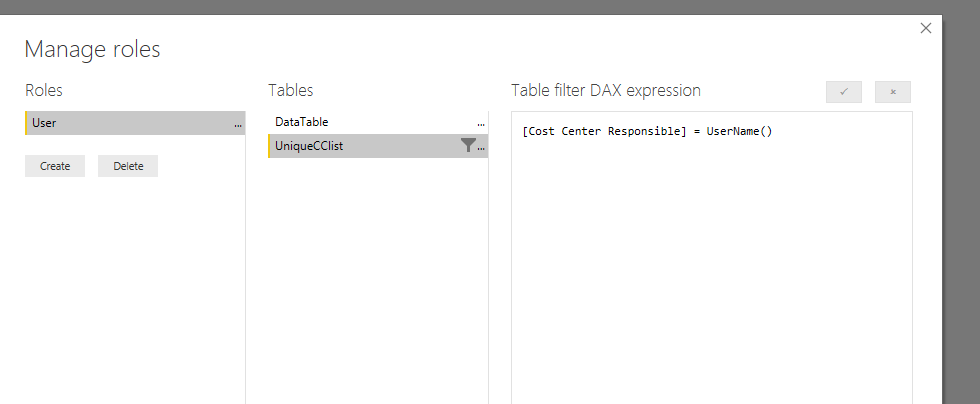Click the empty area below the Tables list
Viewport: 980px width, 404px height.
tap(378, 281)
